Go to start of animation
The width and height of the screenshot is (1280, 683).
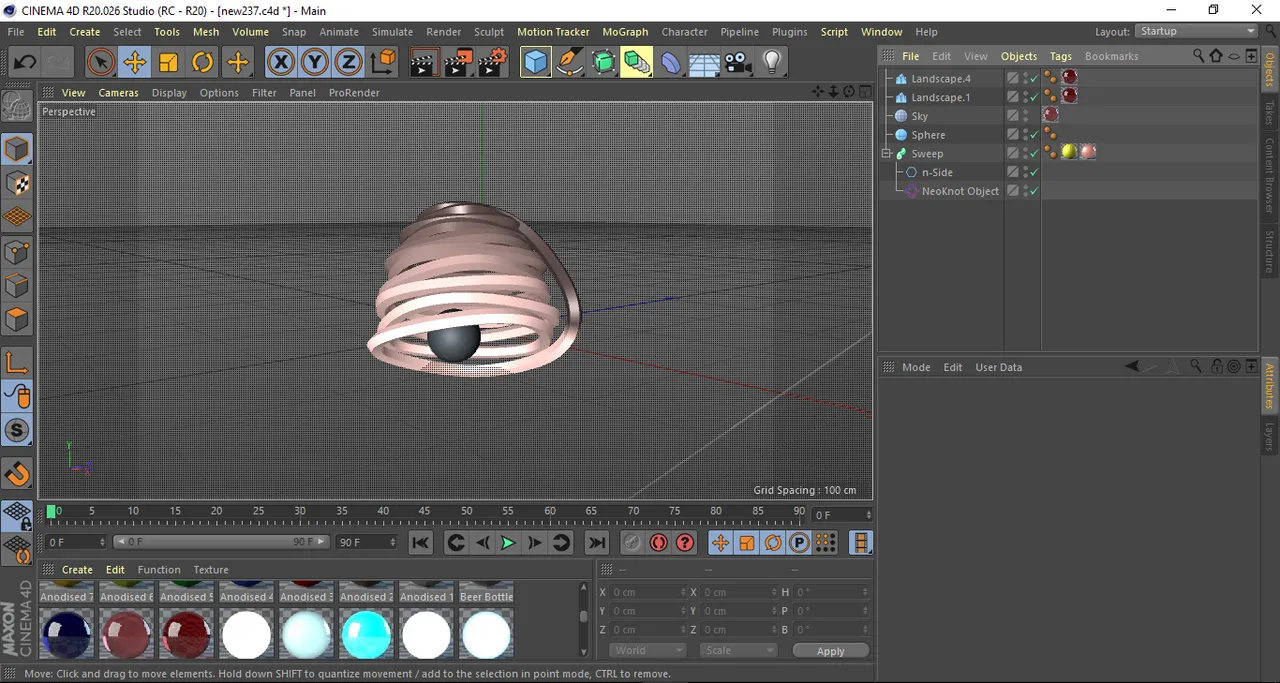421,542
